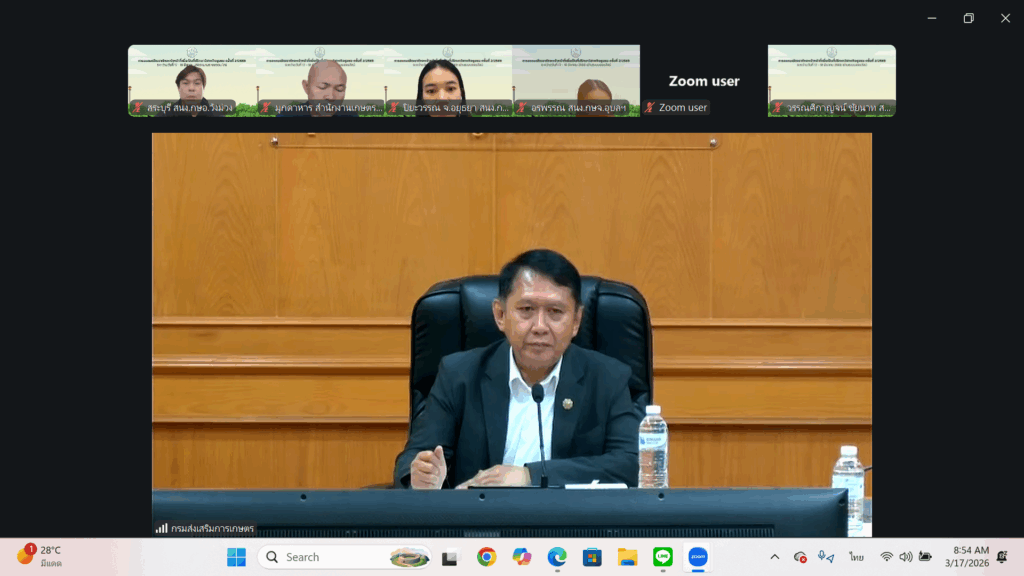The width and height of the screenshot is (1024, 576).
Task: Click the volume speaker tray icon
Action: (x=905, y=557)
